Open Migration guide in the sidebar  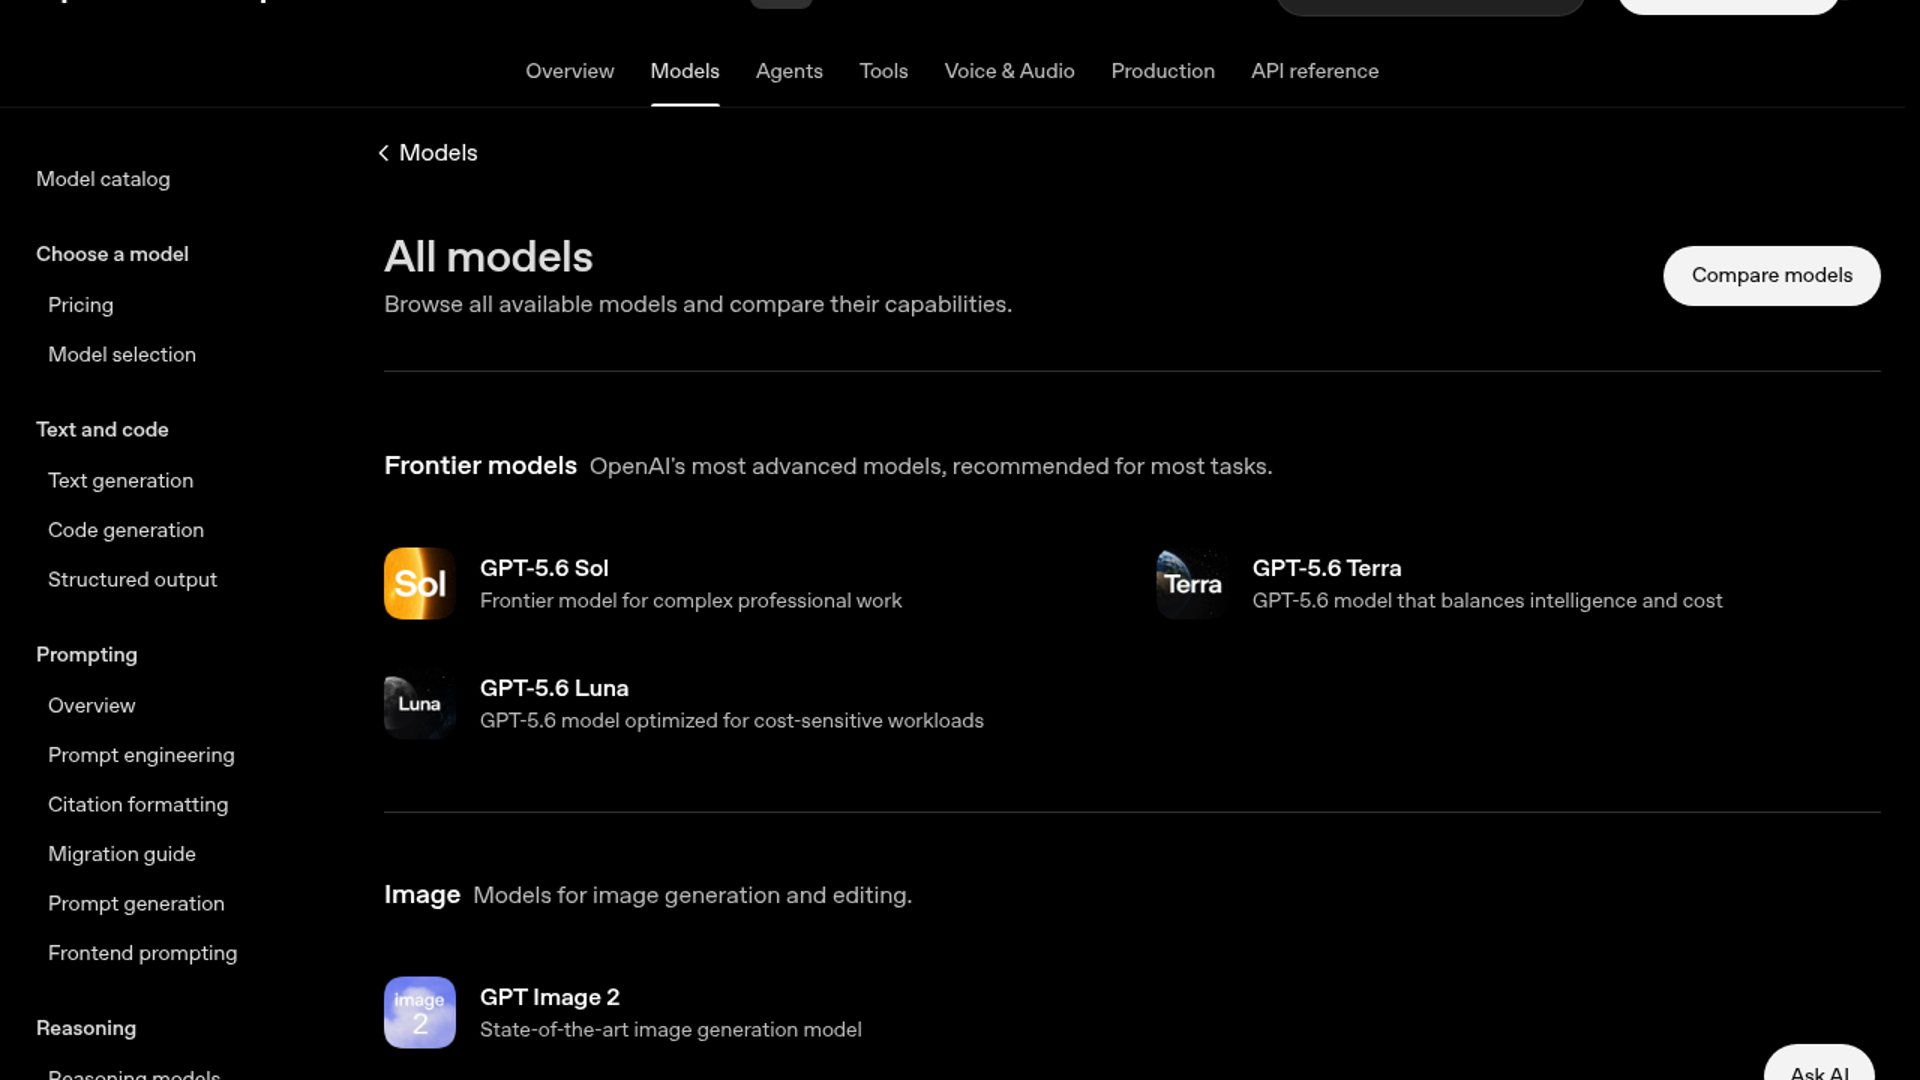pos(122,854)
